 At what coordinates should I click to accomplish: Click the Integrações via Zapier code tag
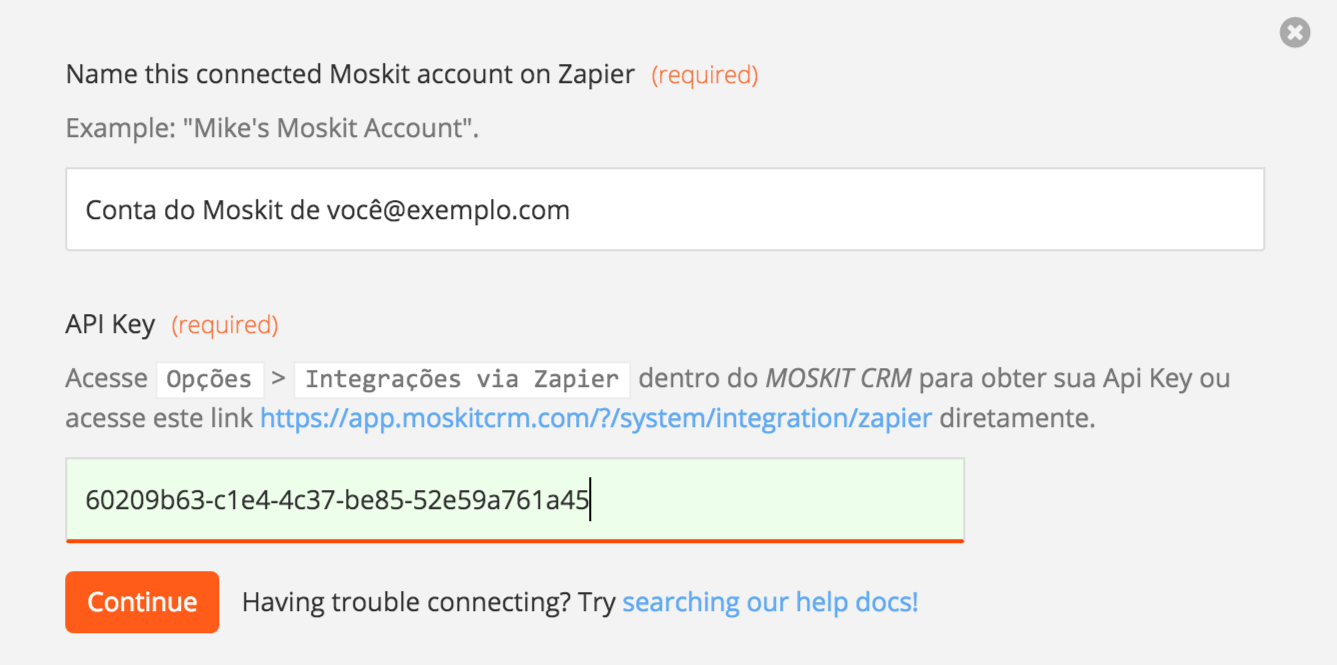[462, 380]
